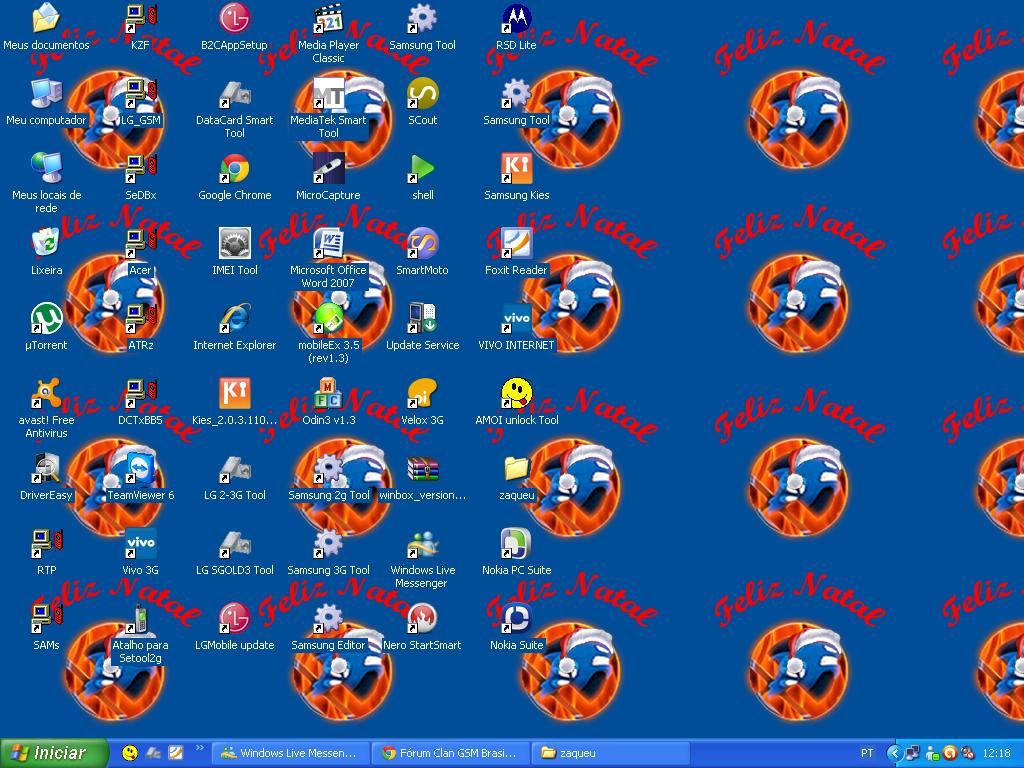Open the RTP desktop shortcut
The image size is (1024, 768).
(x=46, y=545)
